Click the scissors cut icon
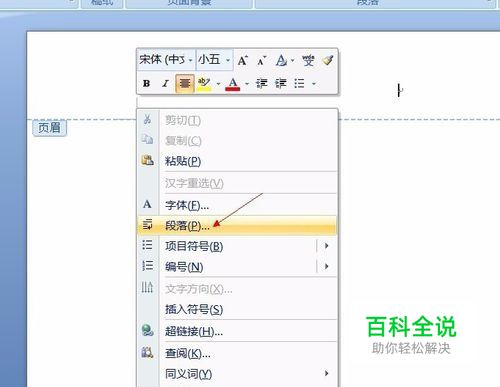The image size is (500, 387). point(147,119)
